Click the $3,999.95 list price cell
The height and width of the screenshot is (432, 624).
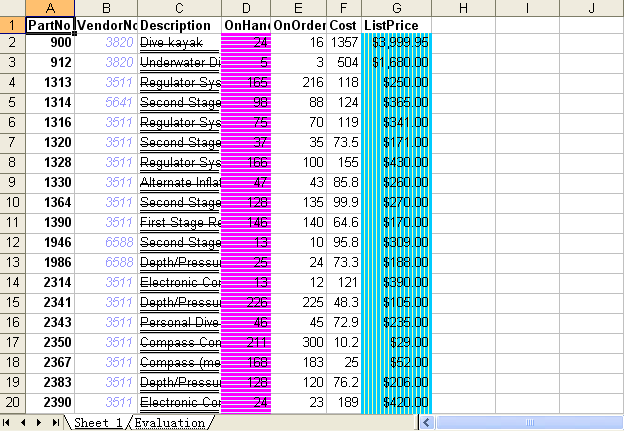tap(396, 43)
